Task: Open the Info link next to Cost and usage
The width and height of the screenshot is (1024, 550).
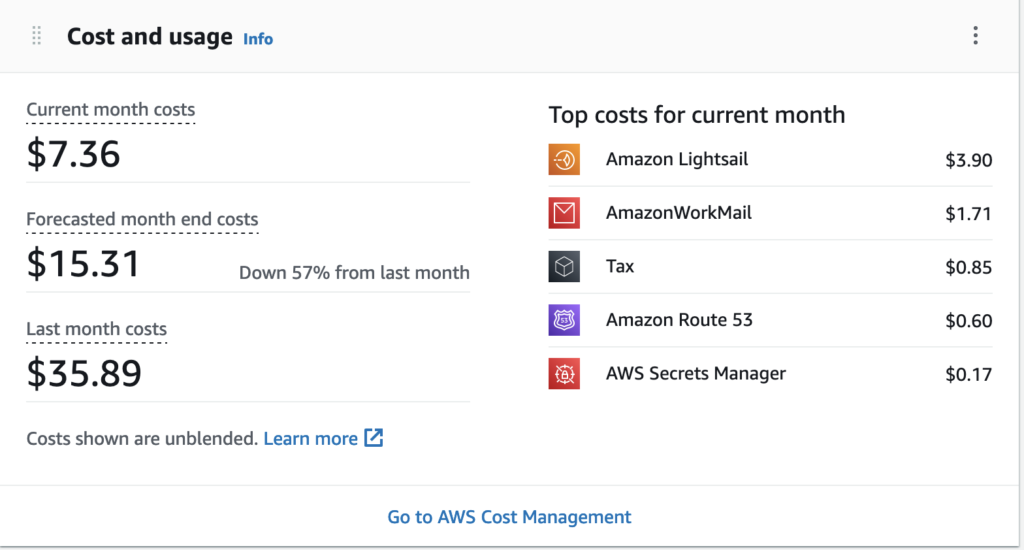Action: click(x=258, y=39)
